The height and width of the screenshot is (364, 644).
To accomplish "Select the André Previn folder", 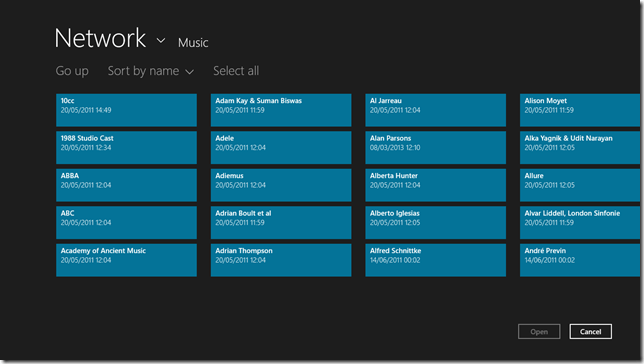I will 580,260.
